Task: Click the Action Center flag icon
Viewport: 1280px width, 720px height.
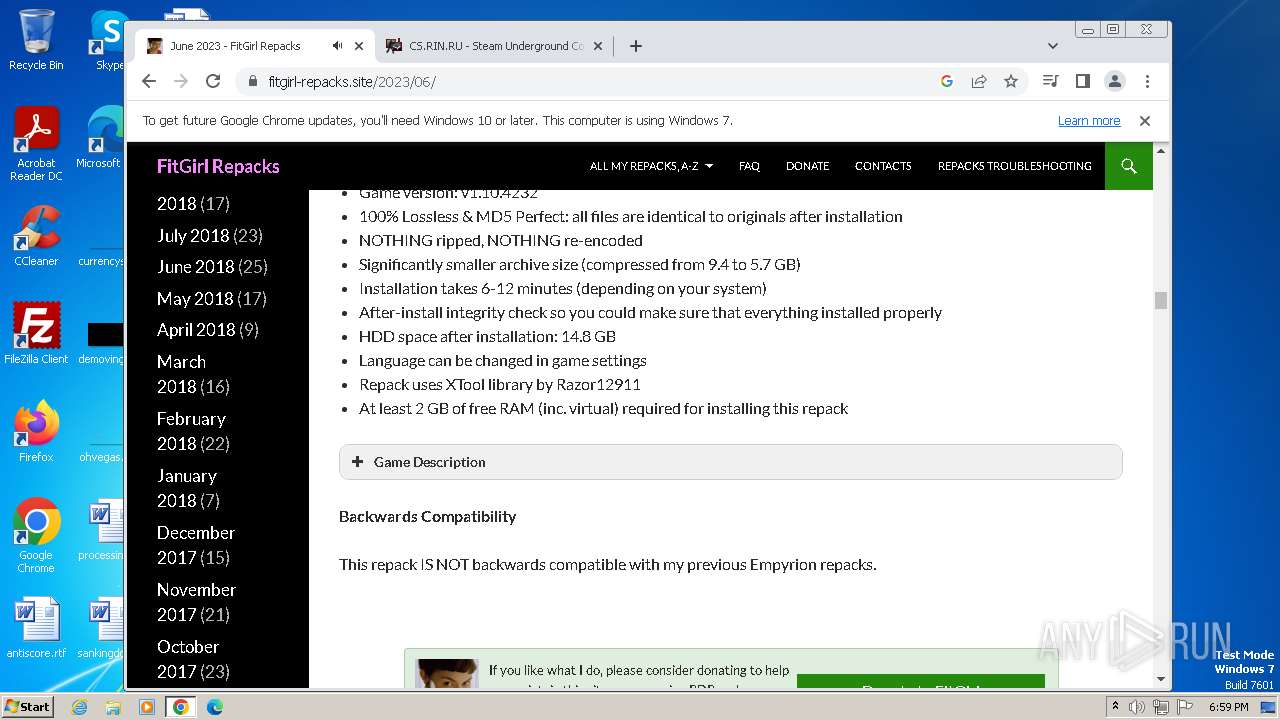Action: (1184, 707)
